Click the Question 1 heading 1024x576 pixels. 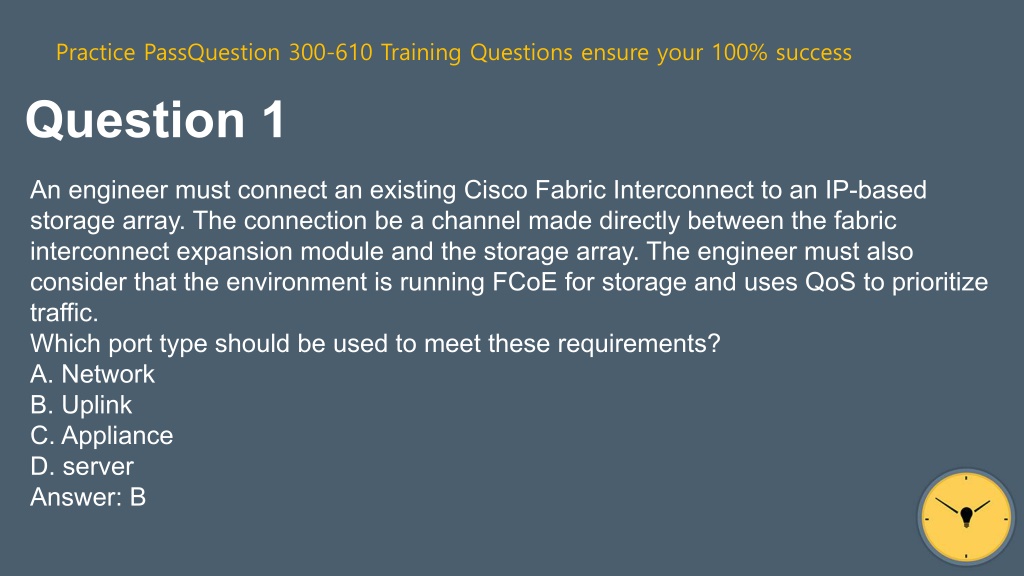point(155,120)
